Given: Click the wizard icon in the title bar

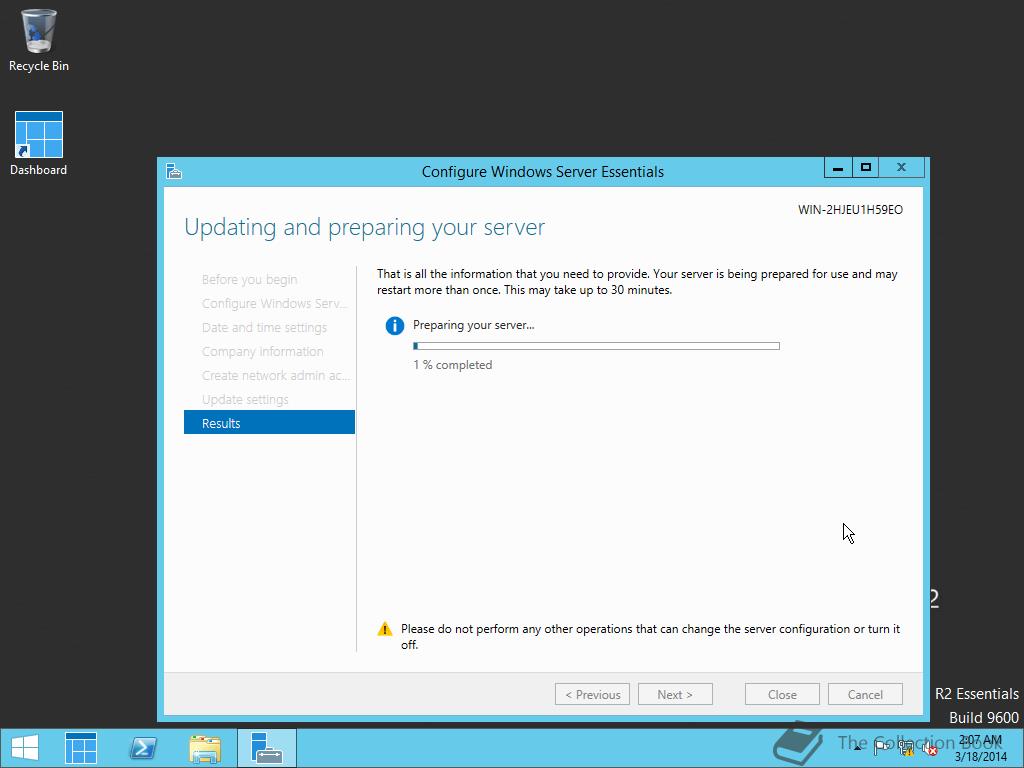Looking at the screenshot, I should click(x=174, y=171).
